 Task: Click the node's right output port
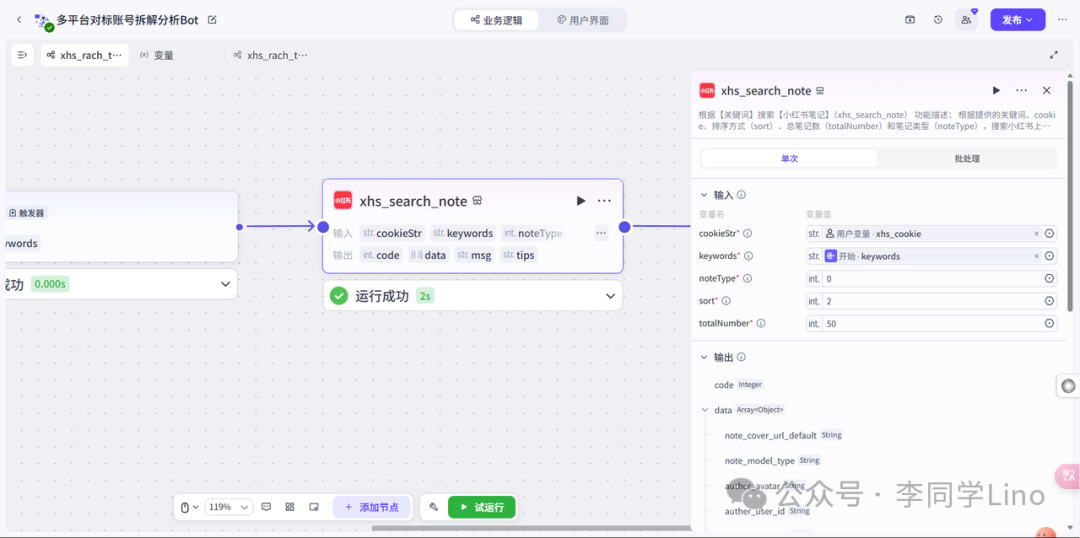point(625,227)
